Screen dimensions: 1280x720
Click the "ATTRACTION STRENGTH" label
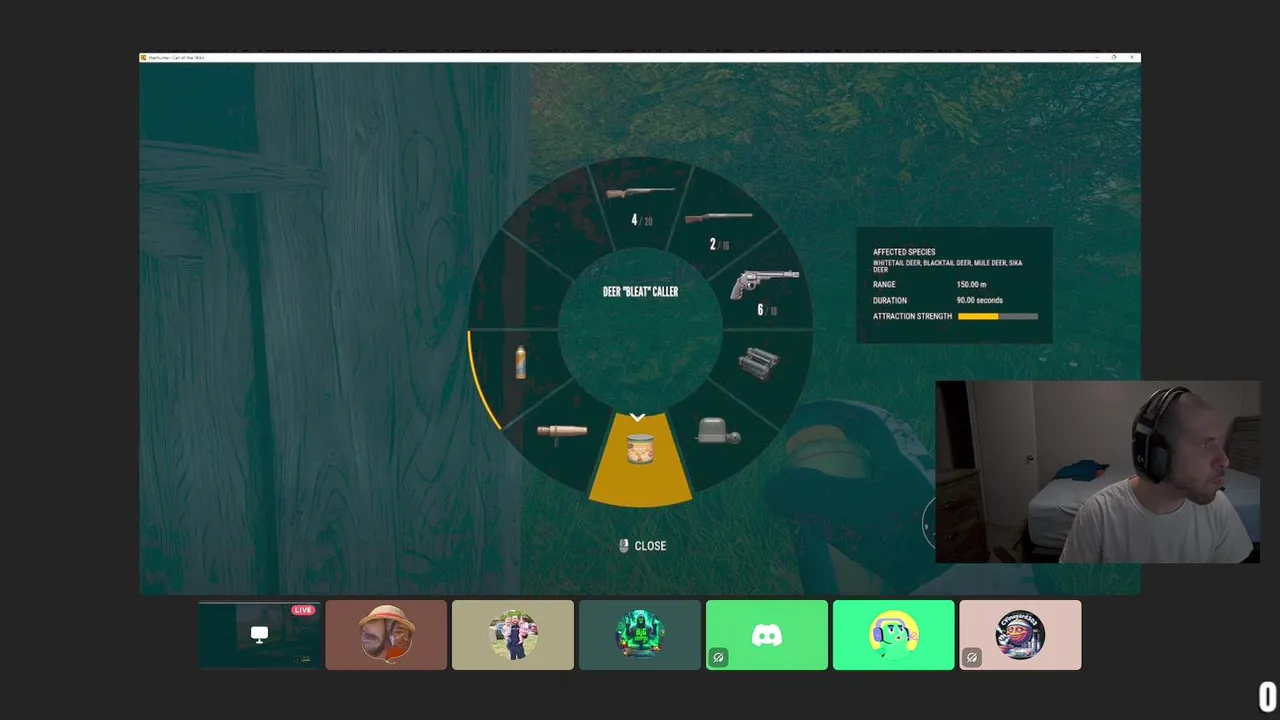click(912, 316)
